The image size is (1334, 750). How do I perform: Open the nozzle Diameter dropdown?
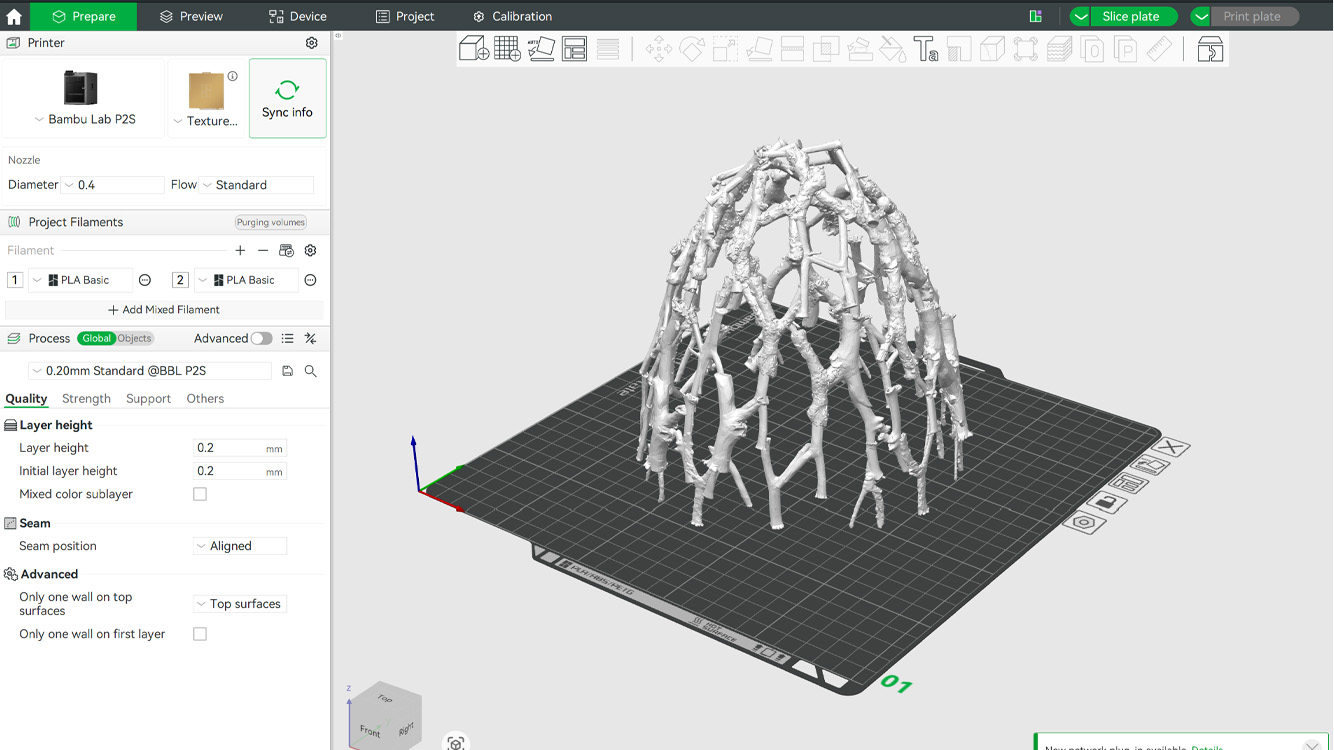113,185
